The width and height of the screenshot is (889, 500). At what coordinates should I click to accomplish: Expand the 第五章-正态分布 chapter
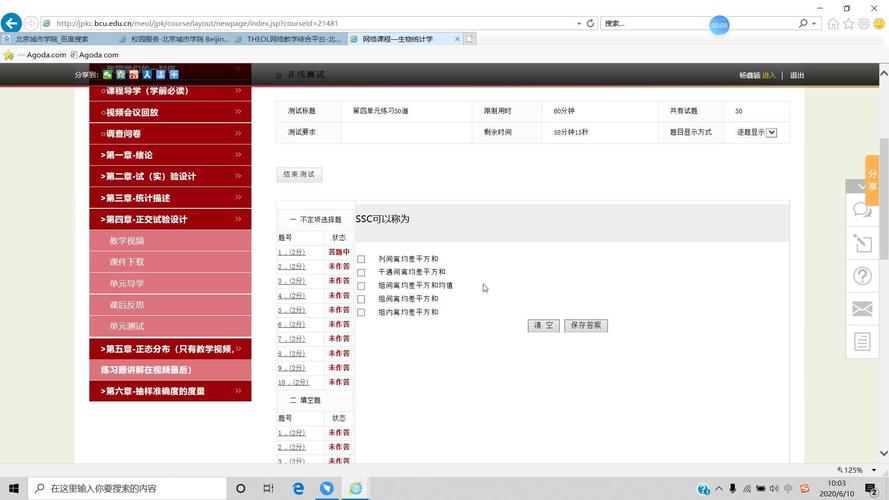click(170, 349)
